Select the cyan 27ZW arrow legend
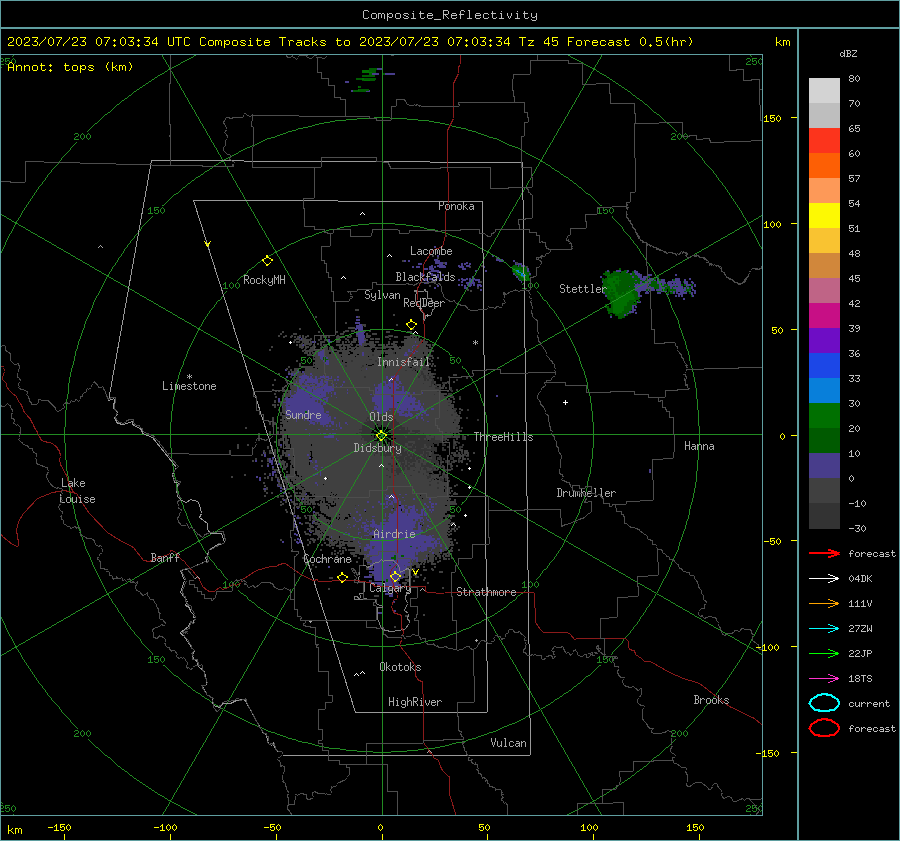Viewport: 900px width, 841px height. coord(824,629)
